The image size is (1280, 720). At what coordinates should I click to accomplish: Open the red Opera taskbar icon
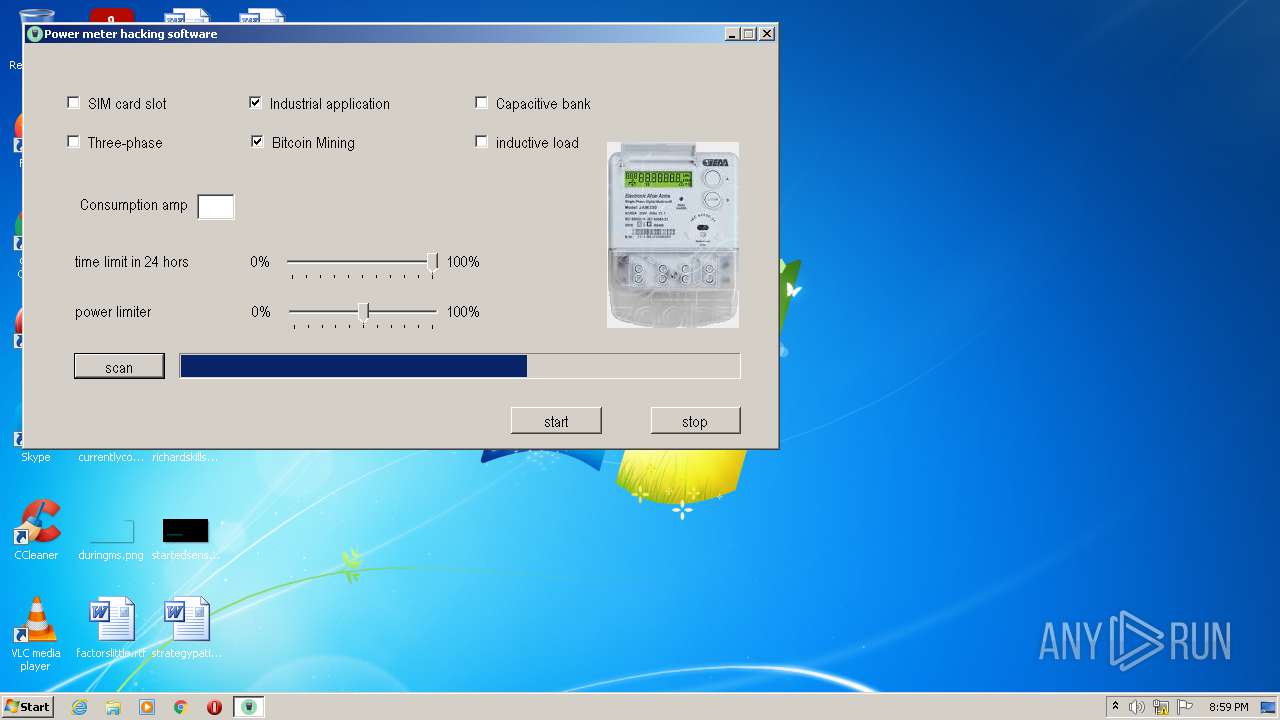pyautogui.click(x=214, y=707)
